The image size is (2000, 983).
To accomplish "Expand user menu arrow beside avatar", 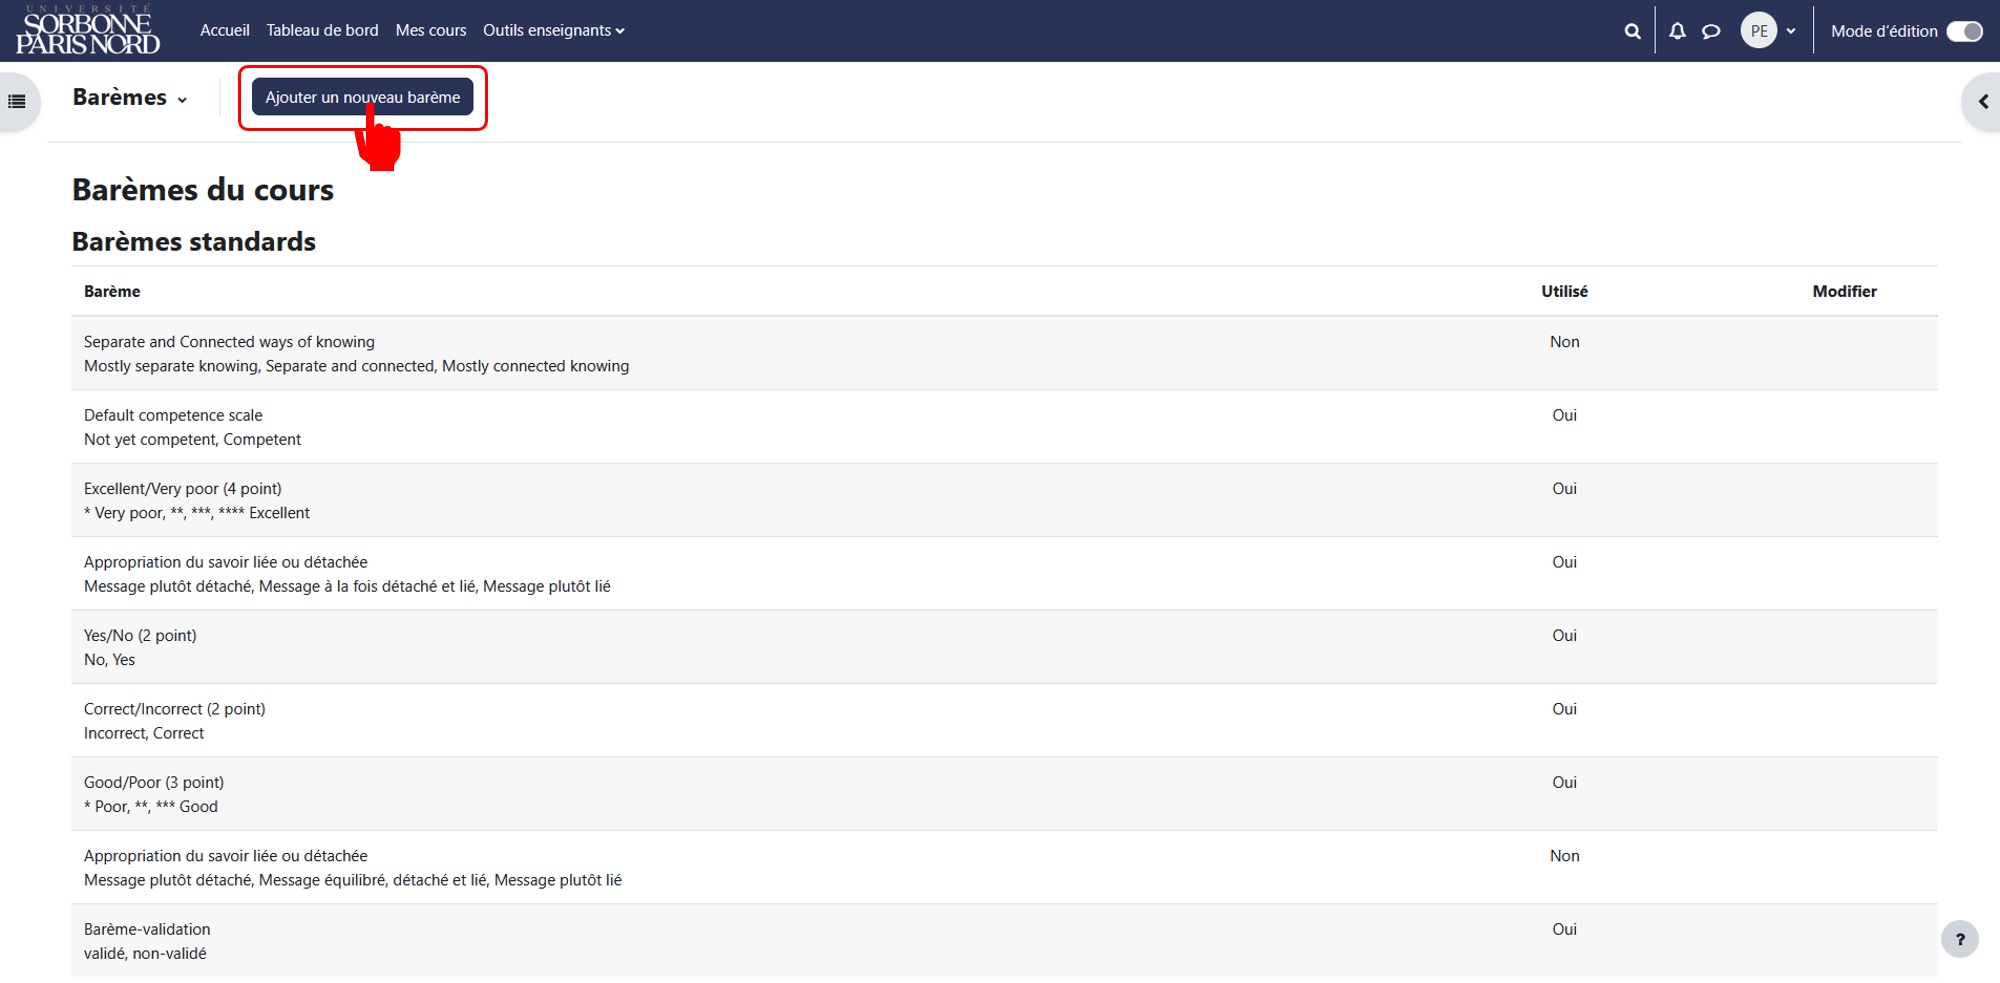I will [x=1791, y=31].
